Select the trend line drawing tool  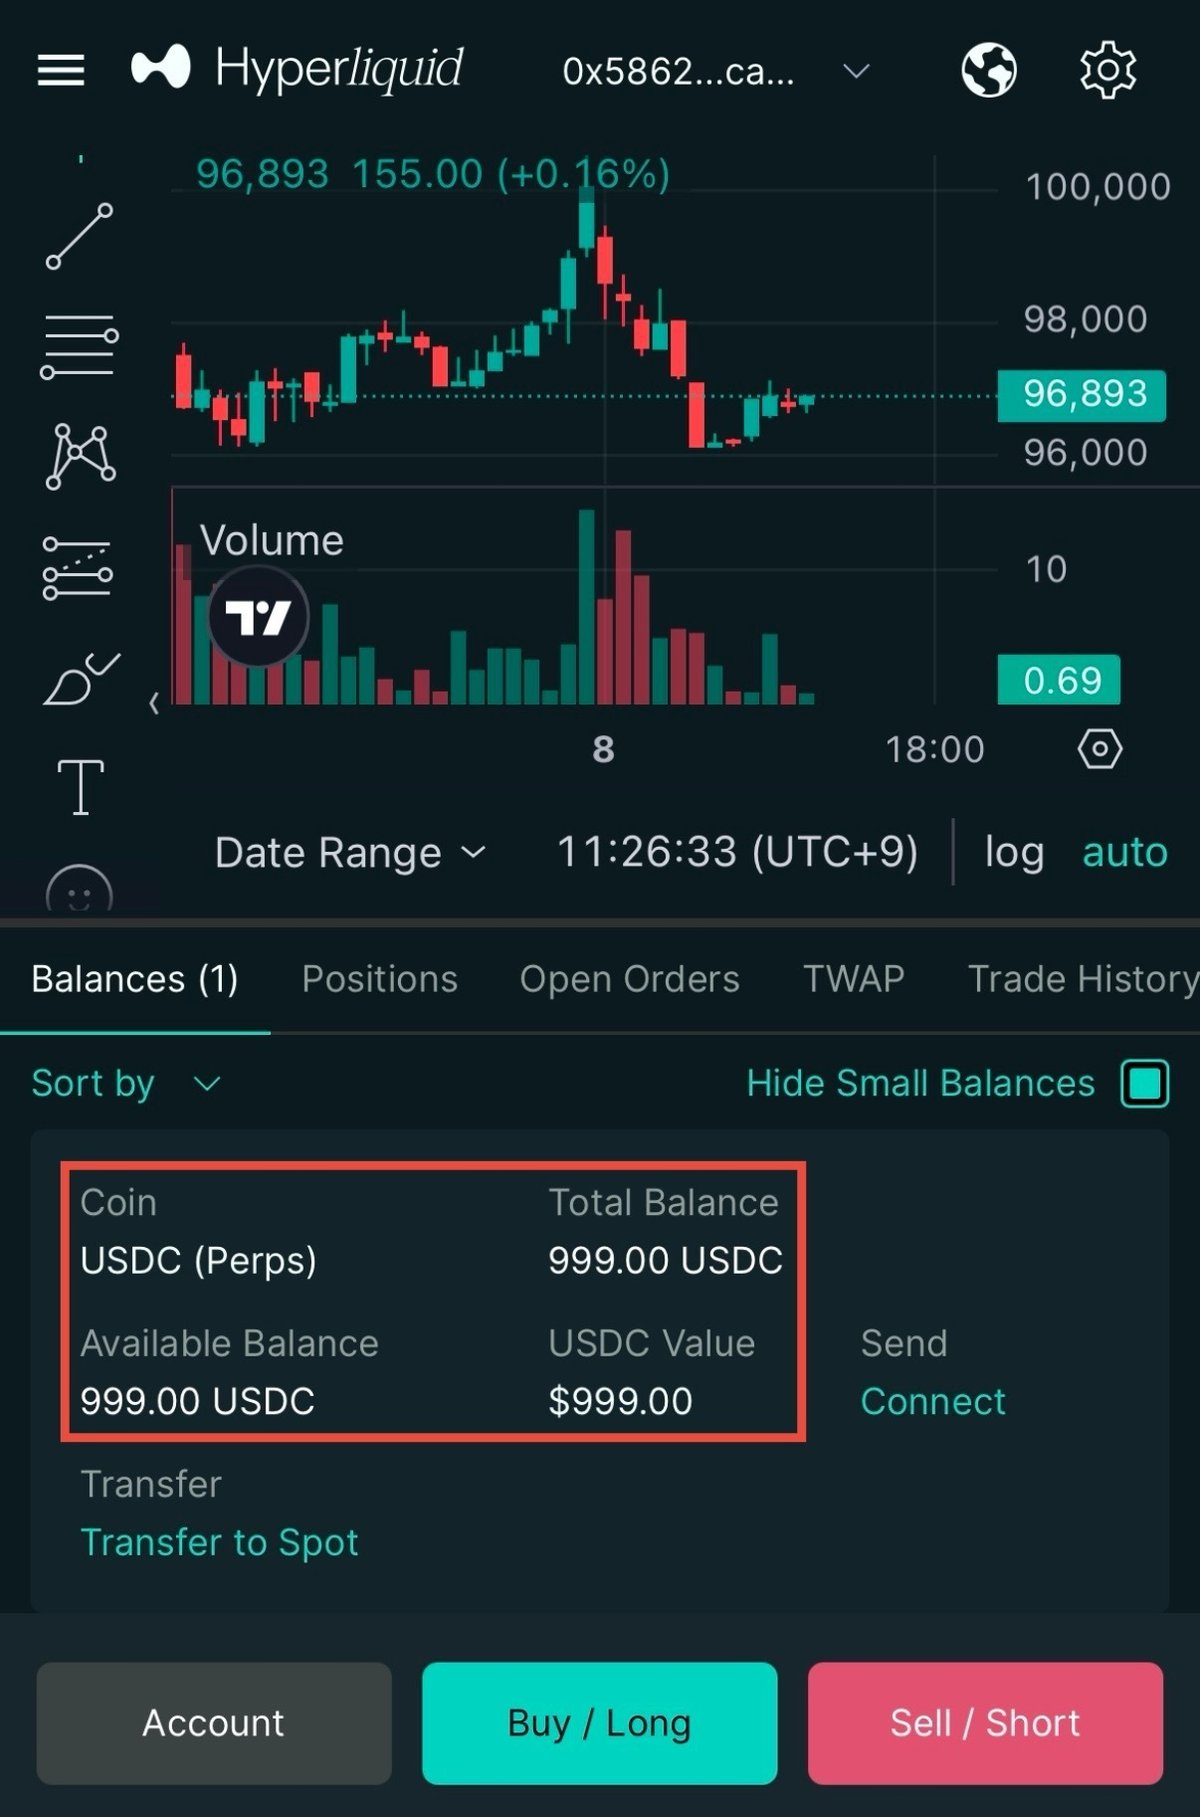tap(80, 237)
